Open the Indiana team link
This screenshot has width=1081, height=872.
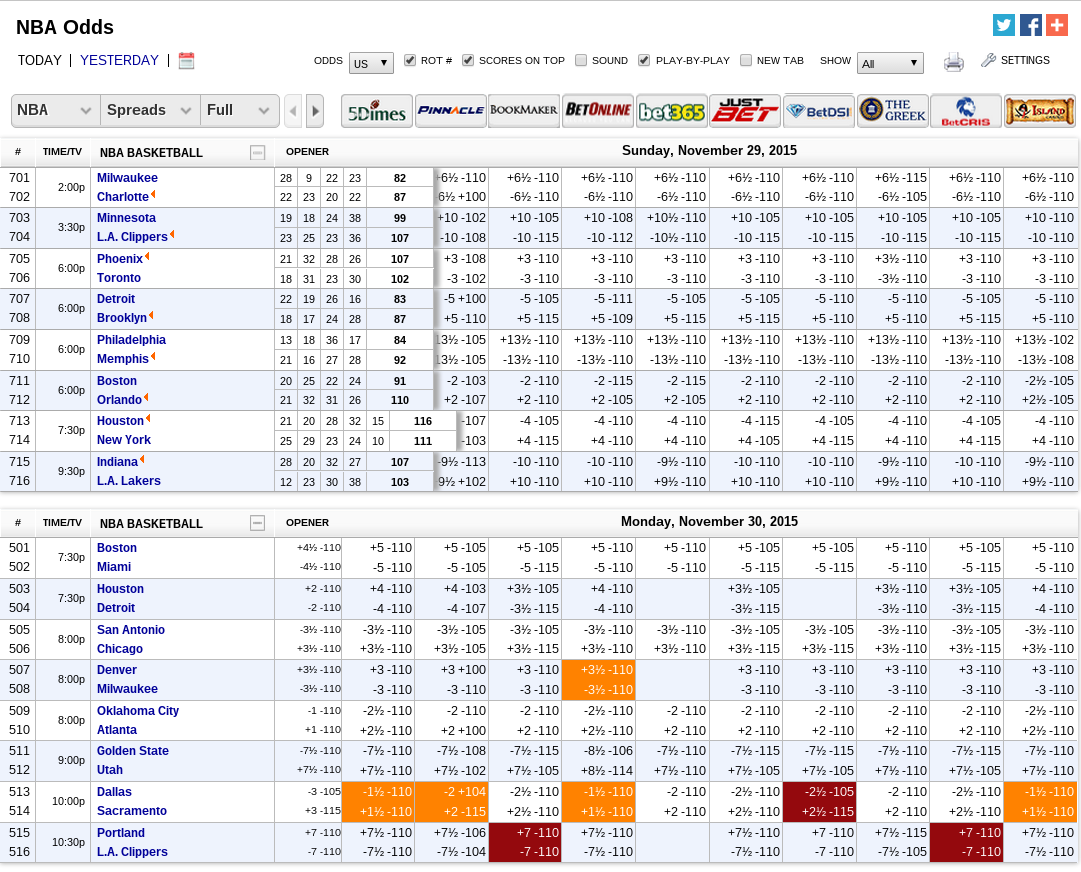pos(117,462)
